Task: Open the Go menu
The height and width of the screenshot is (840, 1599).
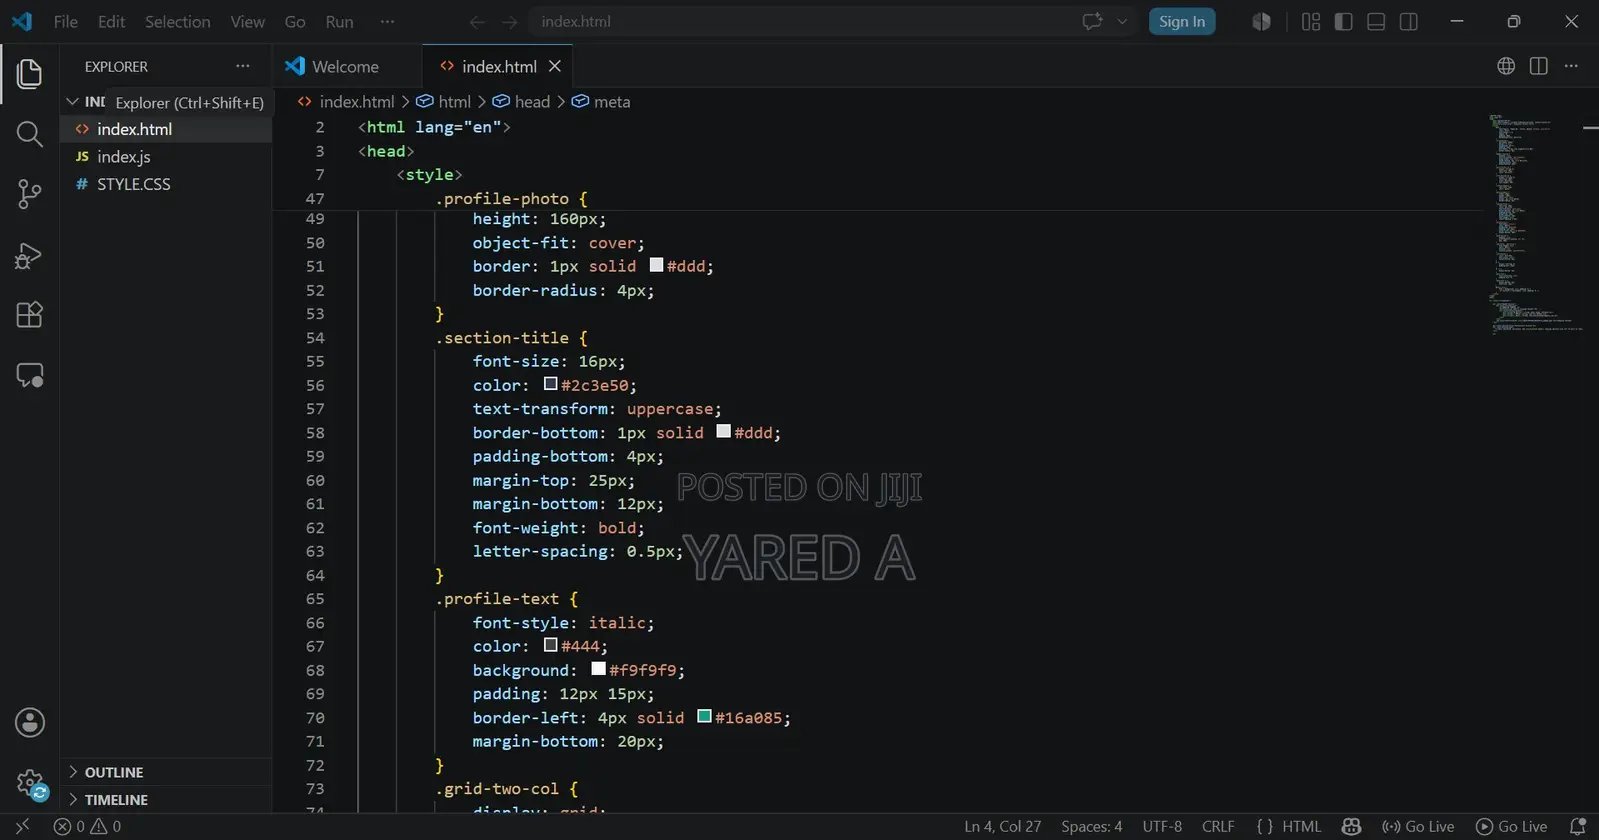Action: click(295, 21)
